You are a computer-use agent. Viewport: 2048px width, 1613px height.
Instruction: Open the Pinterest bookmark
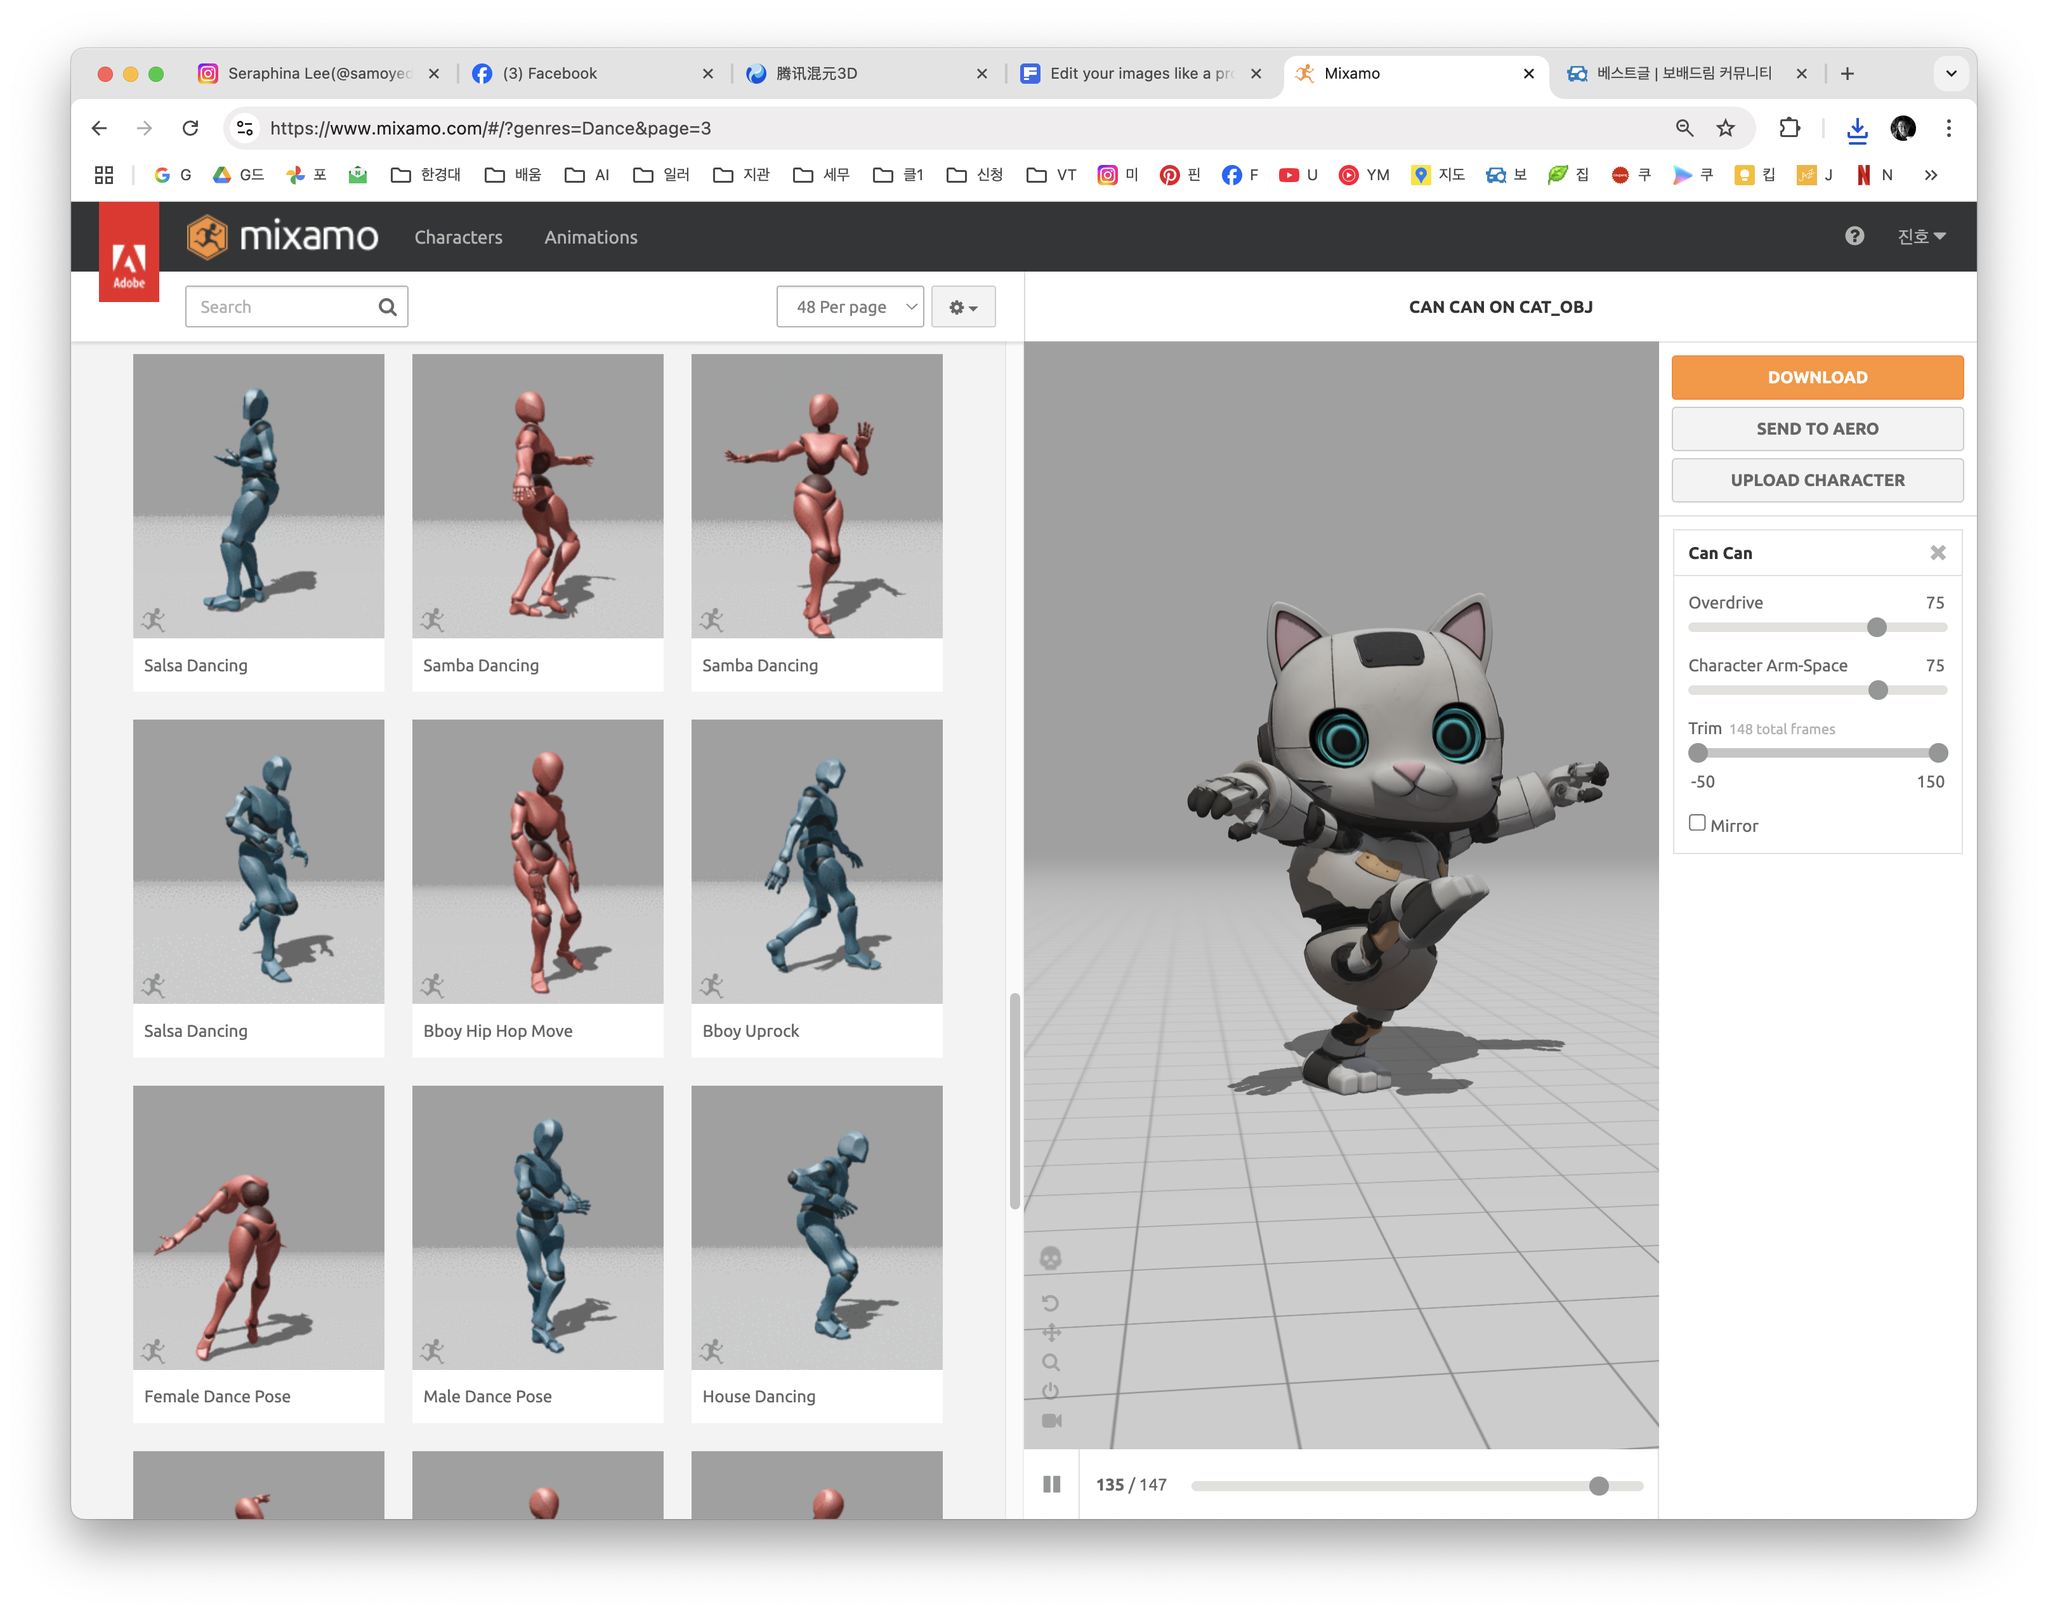coord(1180,175)
